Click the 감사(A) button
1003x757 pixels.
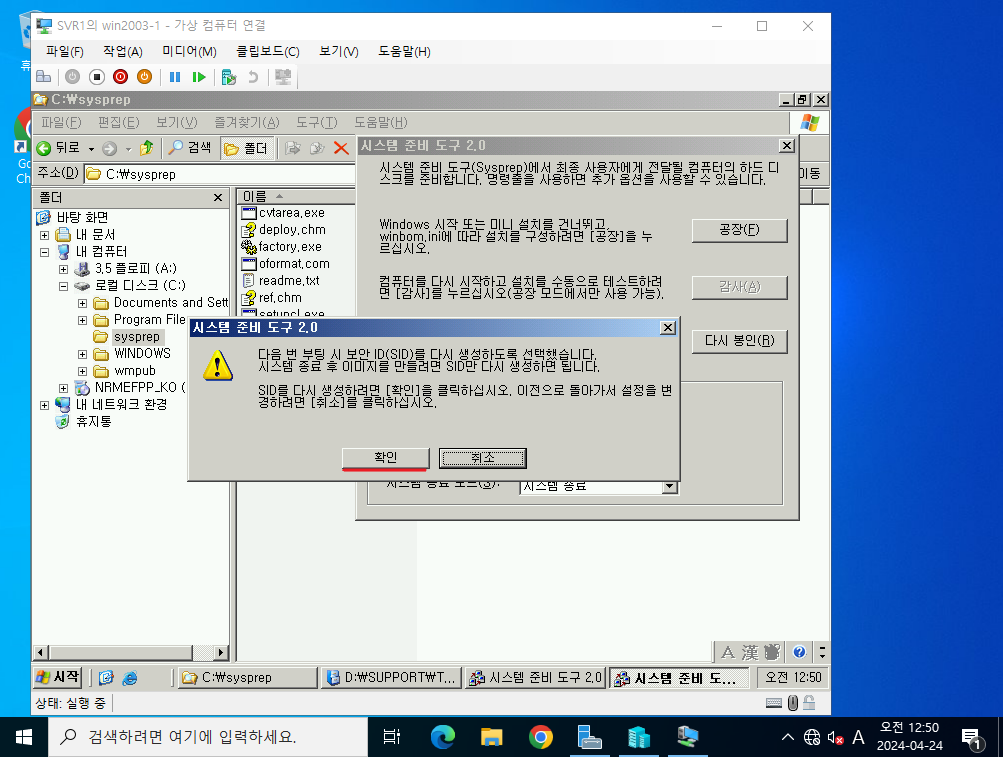coord(739,287)
